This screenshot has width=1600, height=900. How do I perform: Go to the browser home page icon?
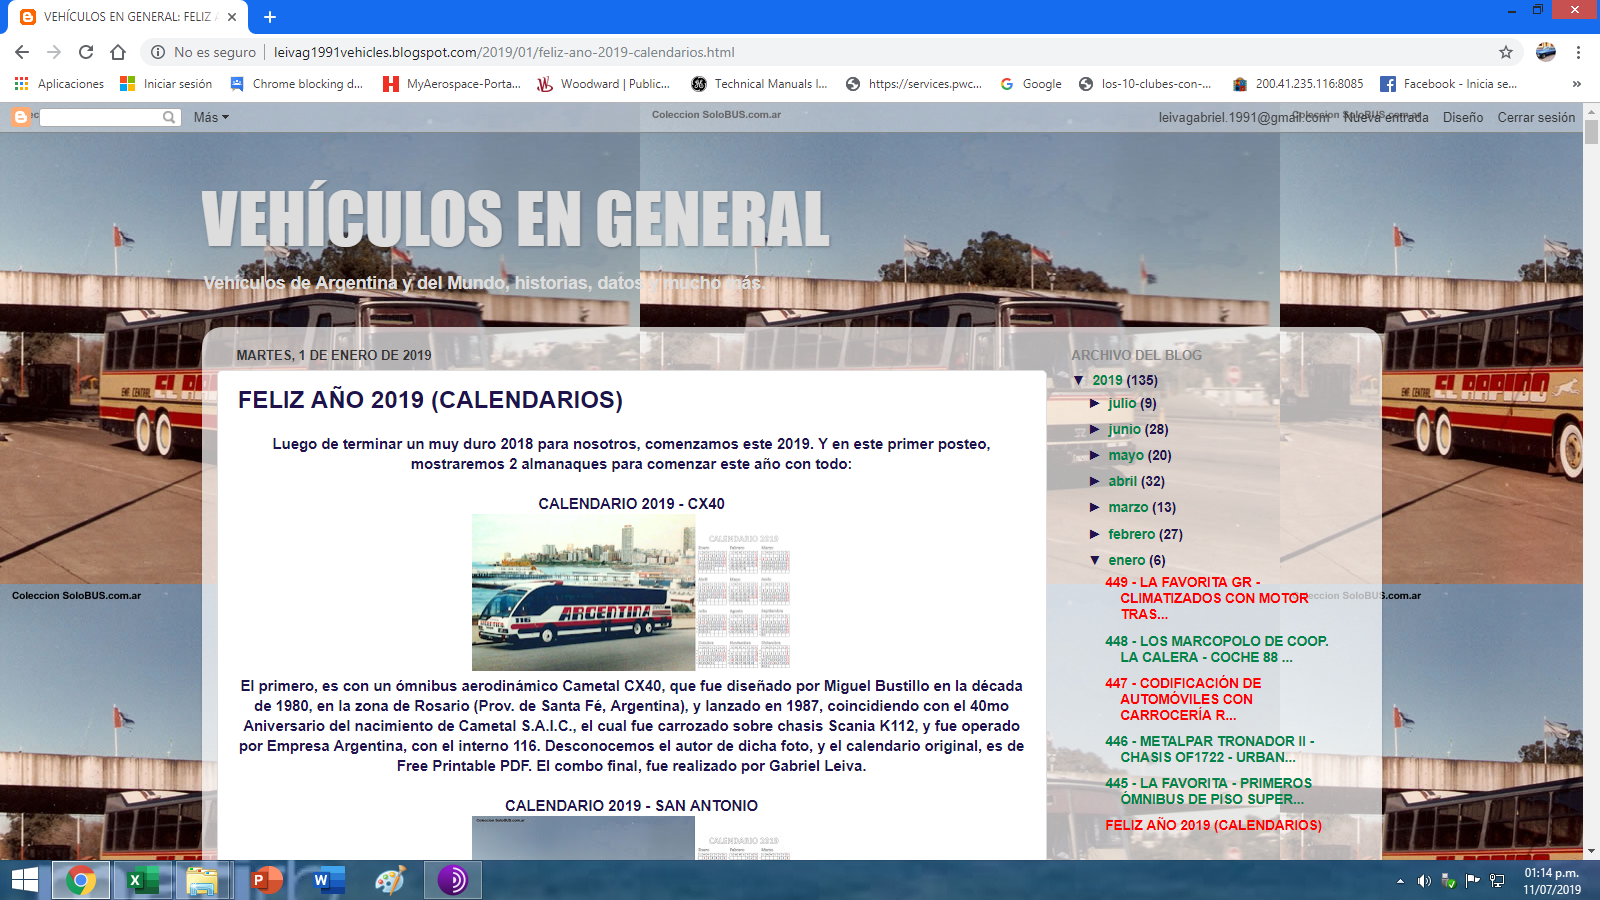click(x=118, y=52)
